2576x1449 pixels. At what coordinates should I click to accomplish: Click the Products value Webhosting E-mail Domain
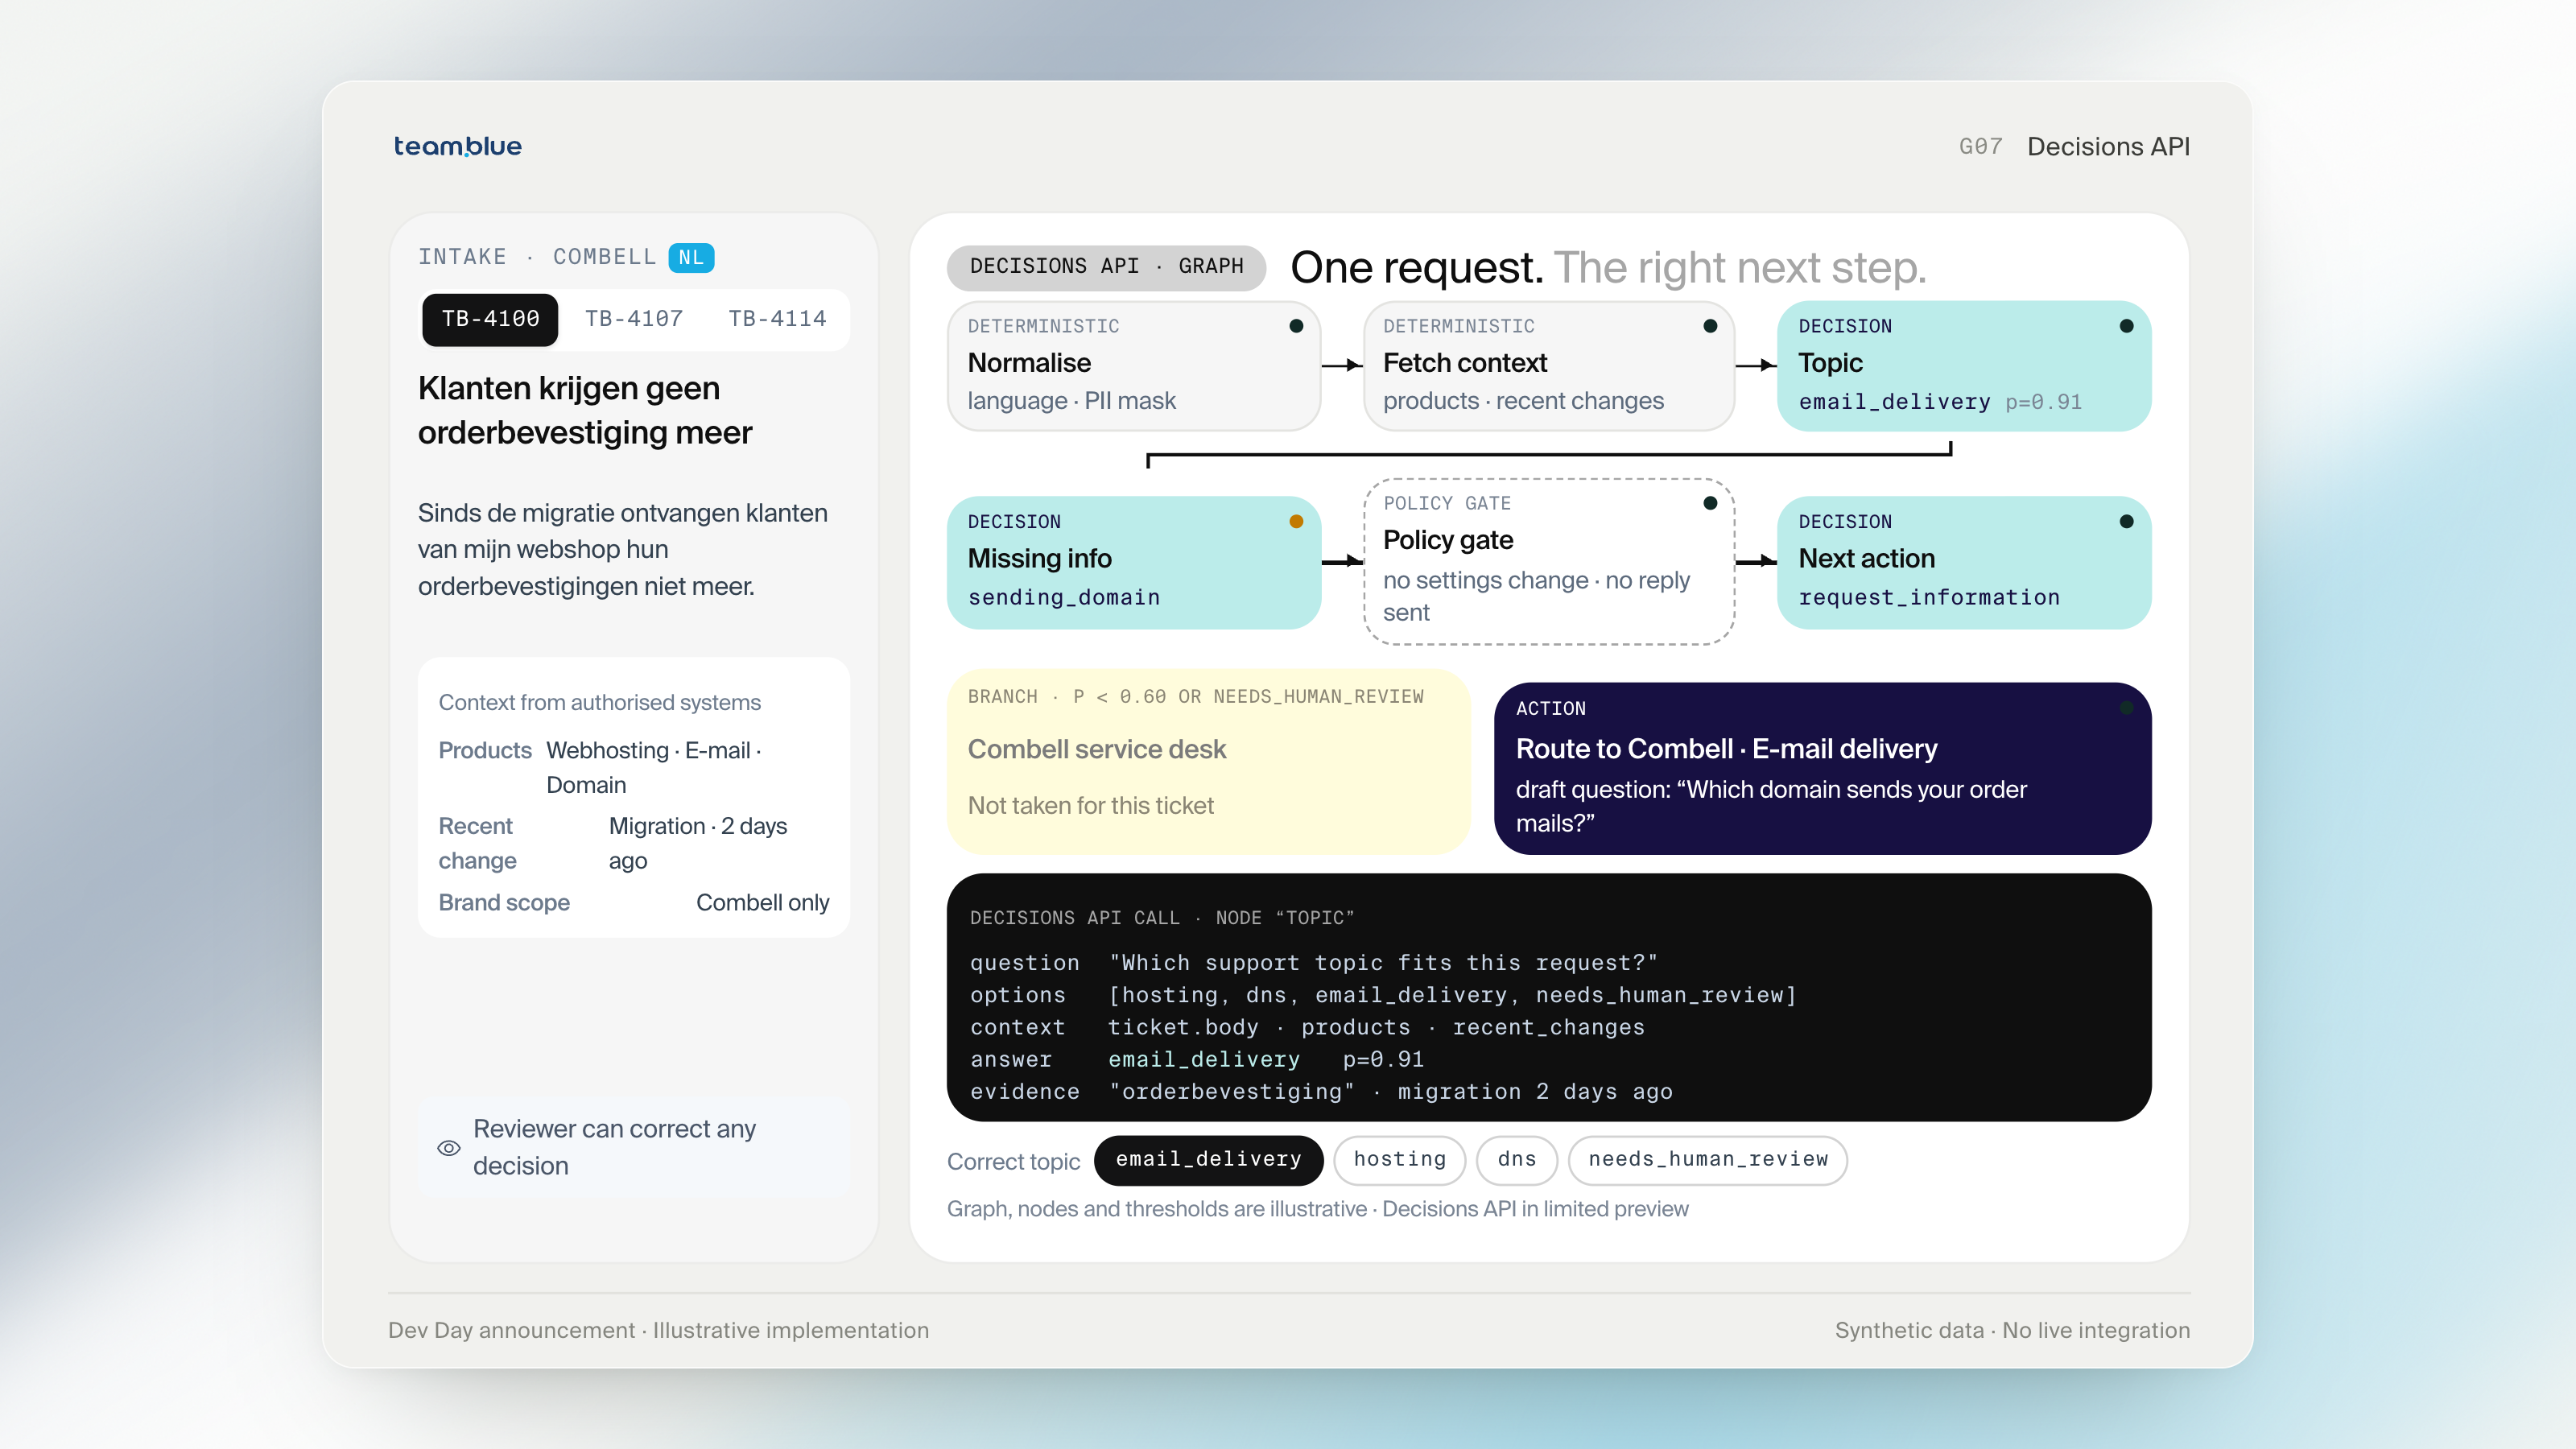tap(654, 767)
